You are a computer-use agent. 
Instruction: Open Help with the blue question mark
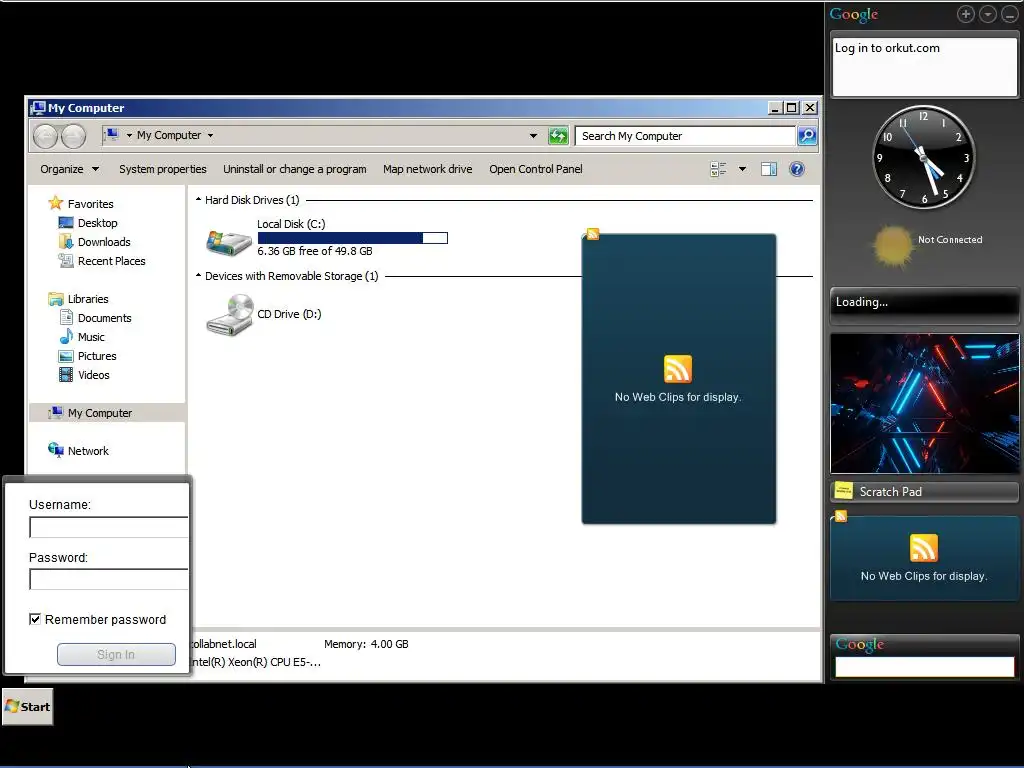coord(797,169)
